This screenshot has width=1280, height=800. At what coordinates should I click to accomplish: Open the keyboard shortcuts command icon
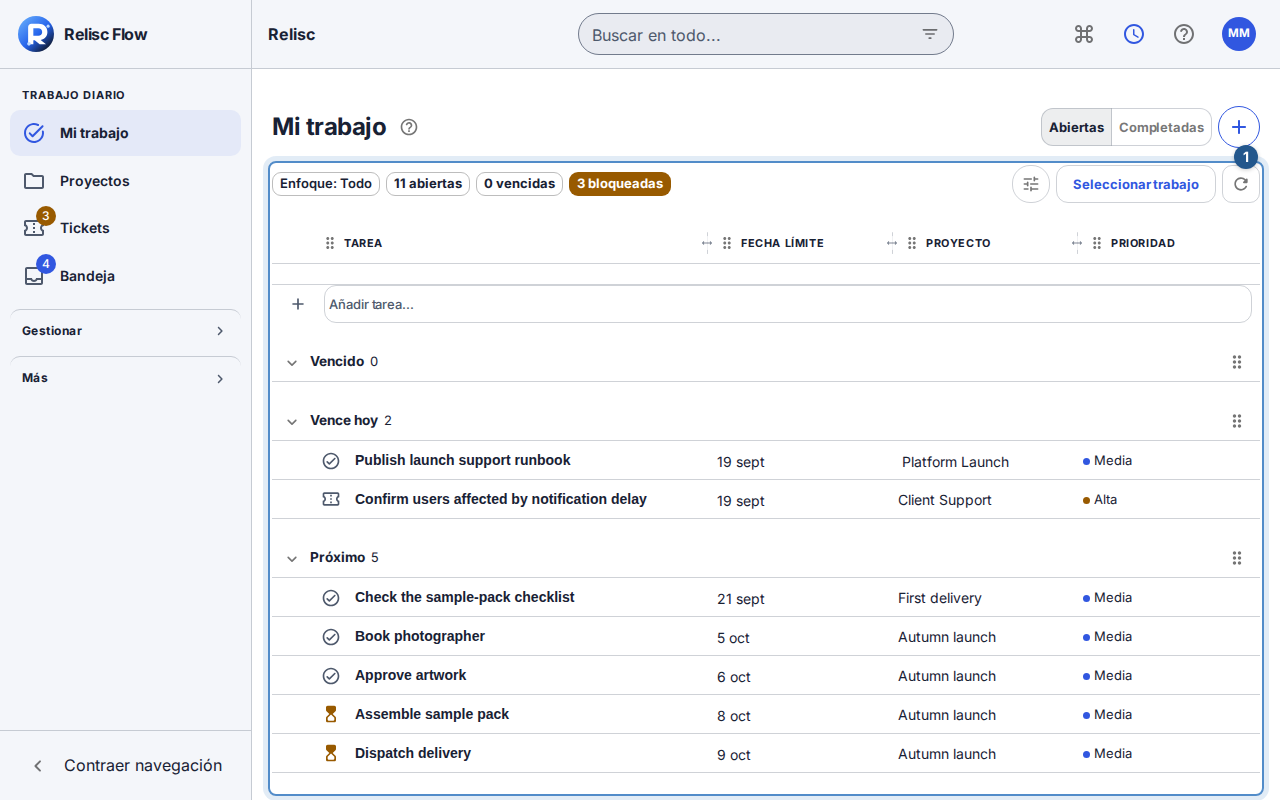click(1084, 34)
